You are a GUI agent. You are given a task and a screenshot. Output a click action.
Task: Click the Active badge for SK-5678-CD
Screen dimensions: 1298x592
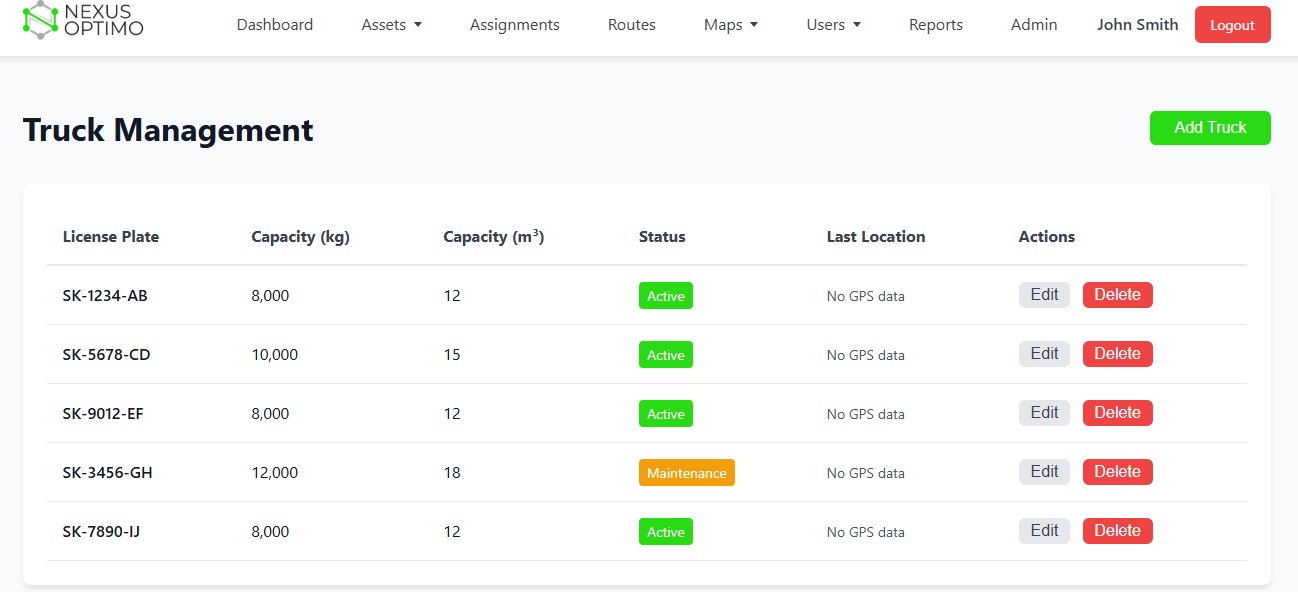pyautogui.click(x=666, y=355)
